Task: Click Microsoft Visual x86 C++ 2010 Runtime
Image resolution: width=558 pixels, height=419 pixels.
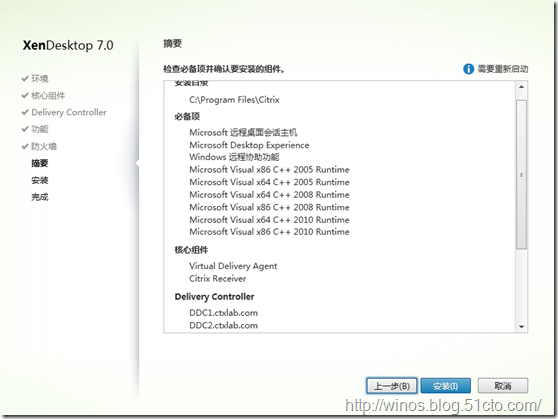Action: [269, 232]
